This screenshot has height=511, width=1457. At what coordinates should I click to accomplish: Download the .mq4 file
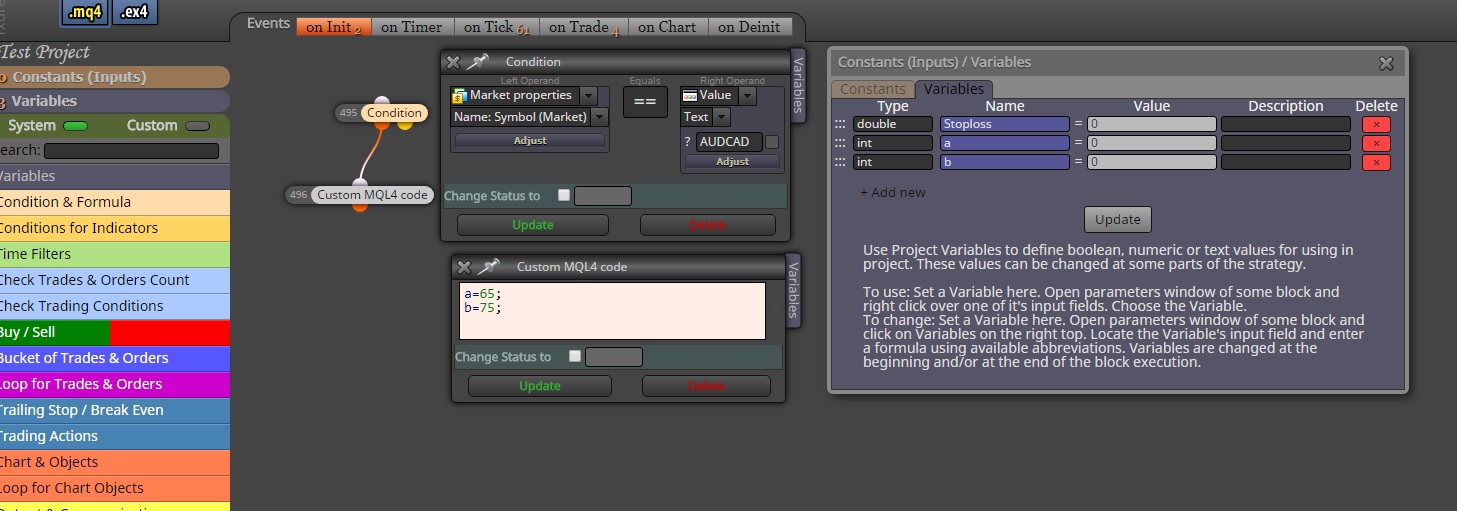pyautogui.click(x=86, y=12)
